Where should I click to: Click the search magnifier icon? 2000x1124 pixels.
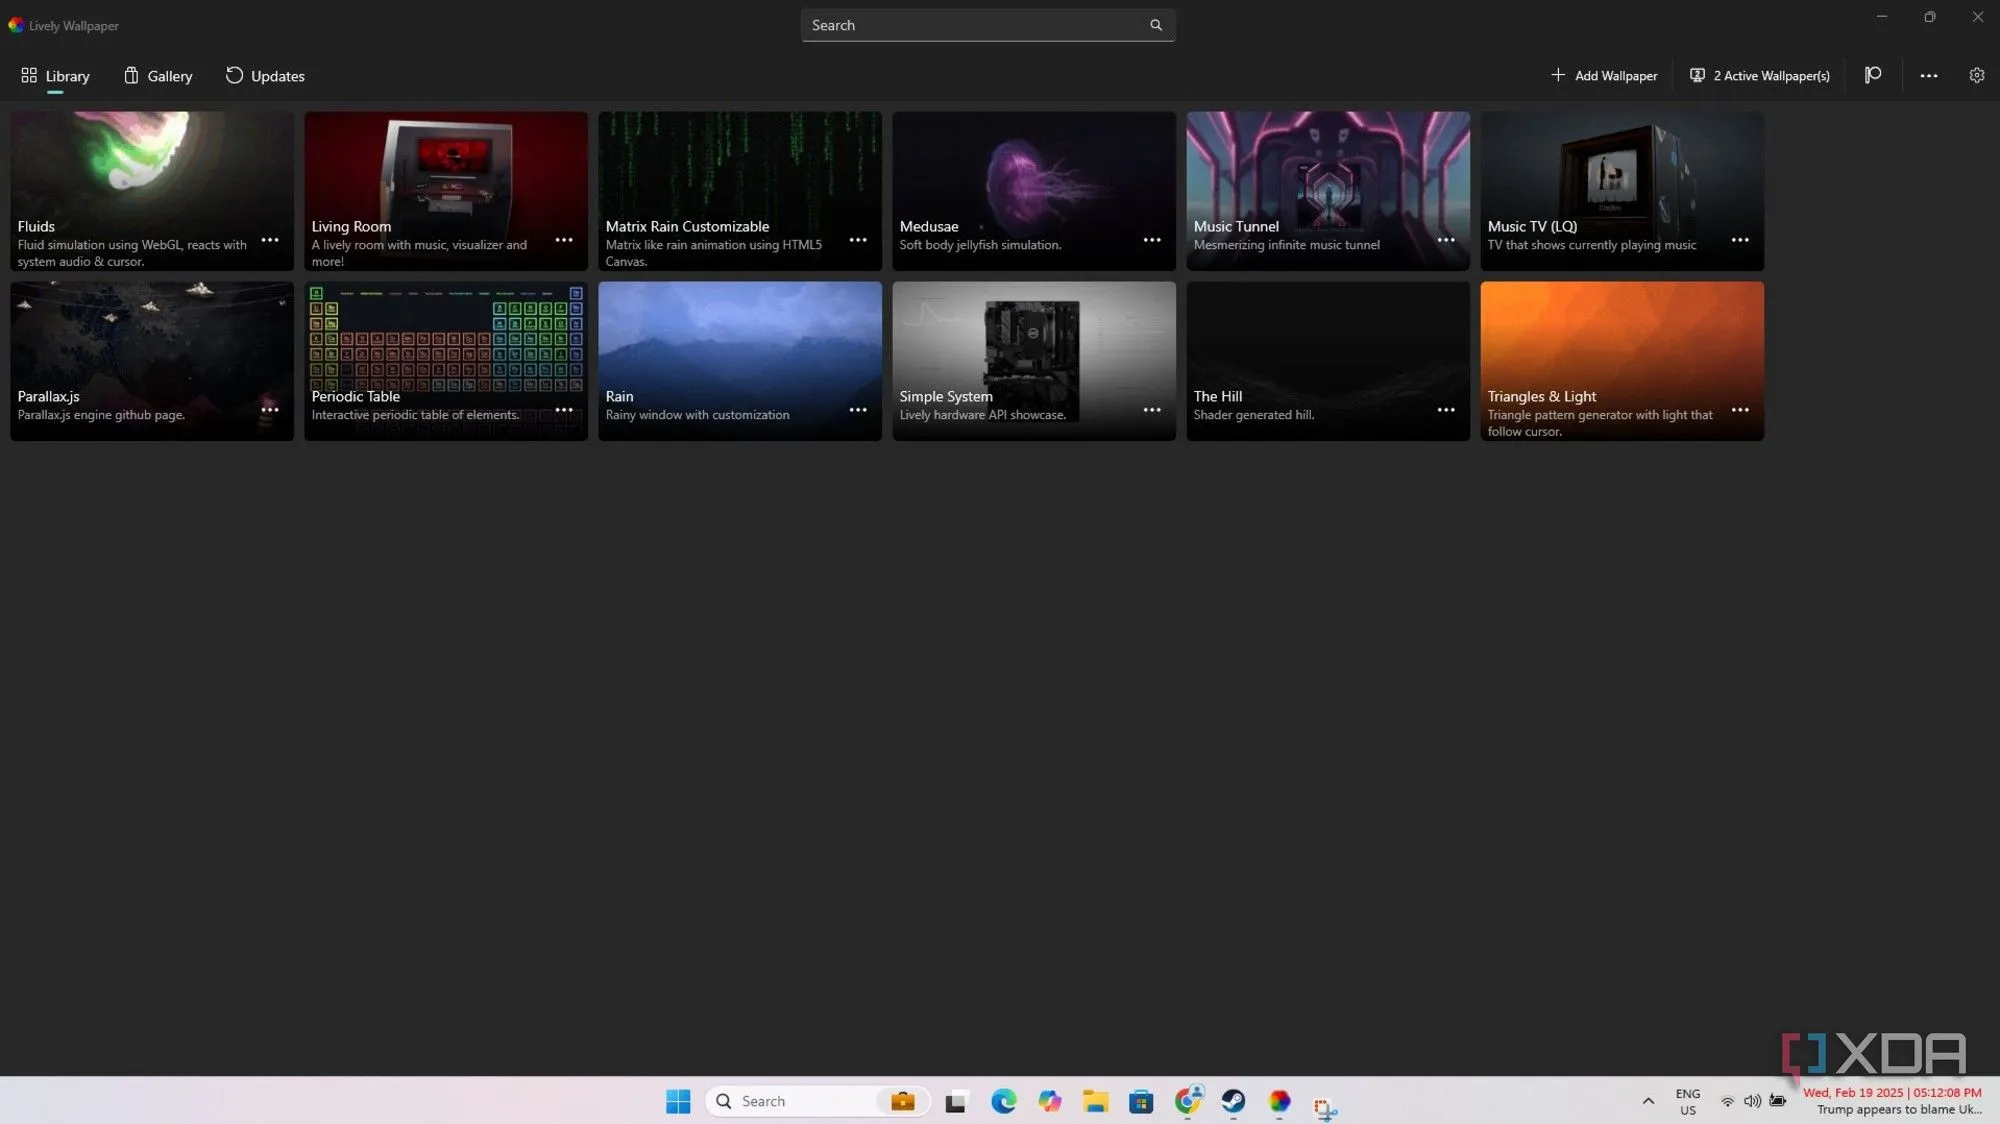pyautogui.click(x=1156, y=25)
